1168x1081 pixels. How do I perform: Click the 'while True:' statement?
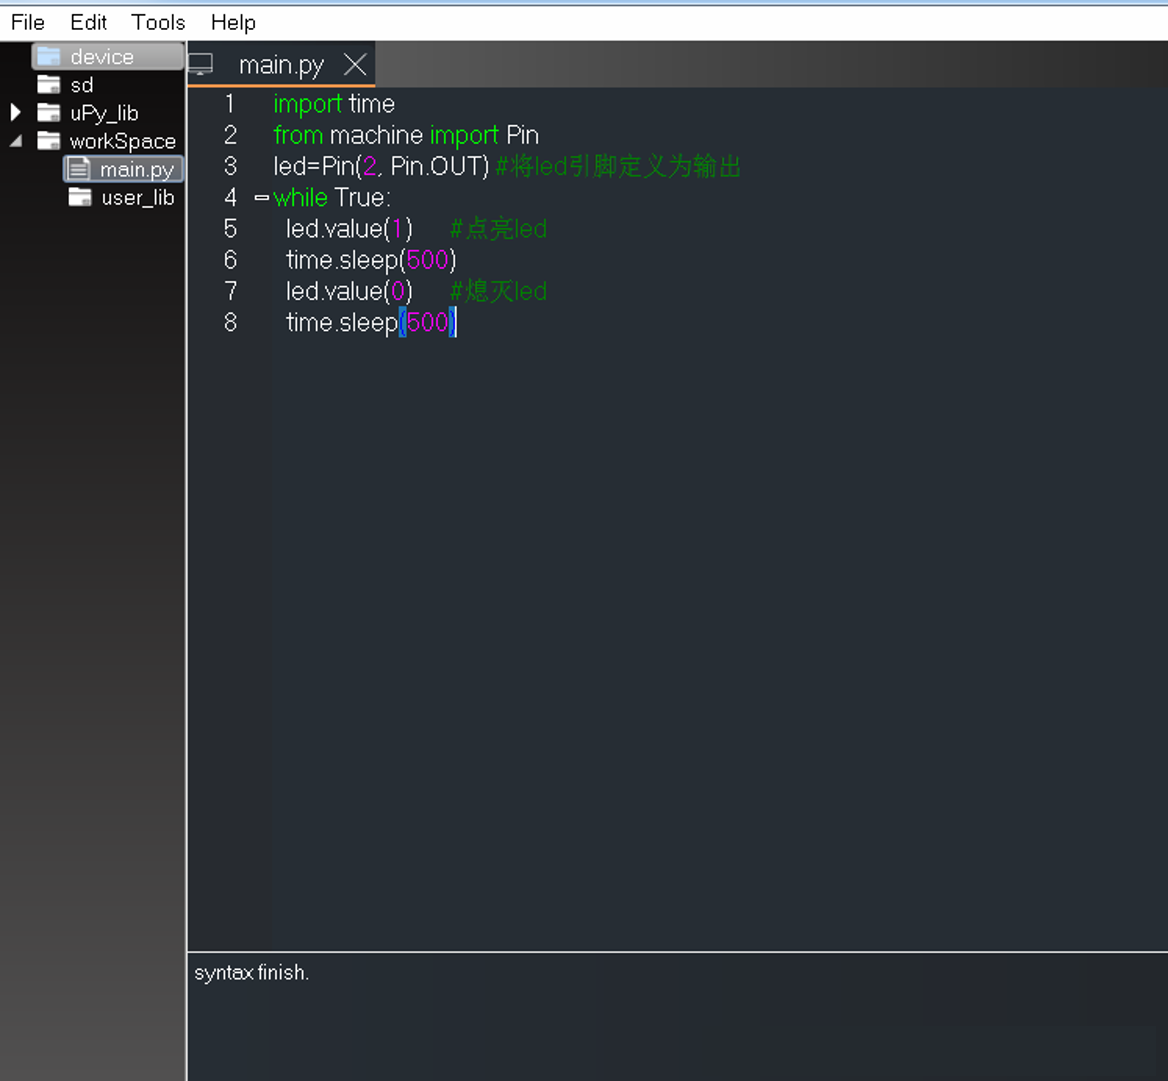331,197
